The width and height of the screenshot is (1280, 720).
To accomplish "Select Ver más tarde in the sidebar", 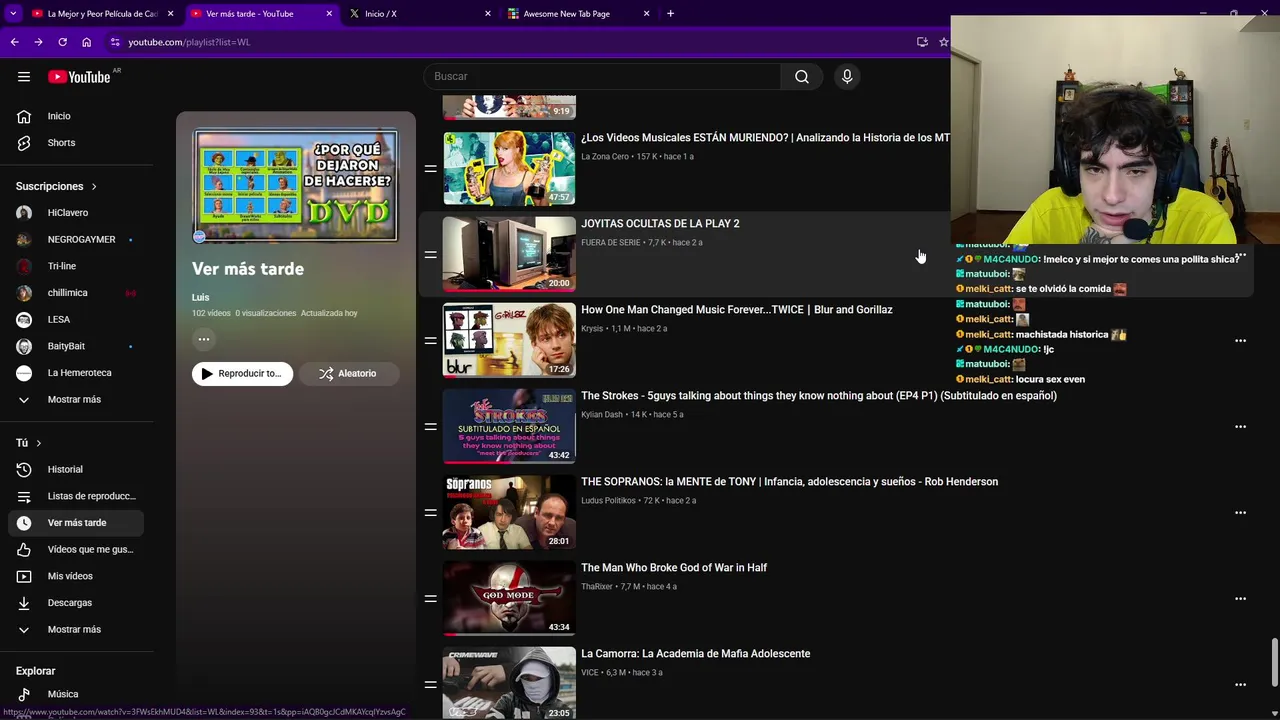I will 76,523.
